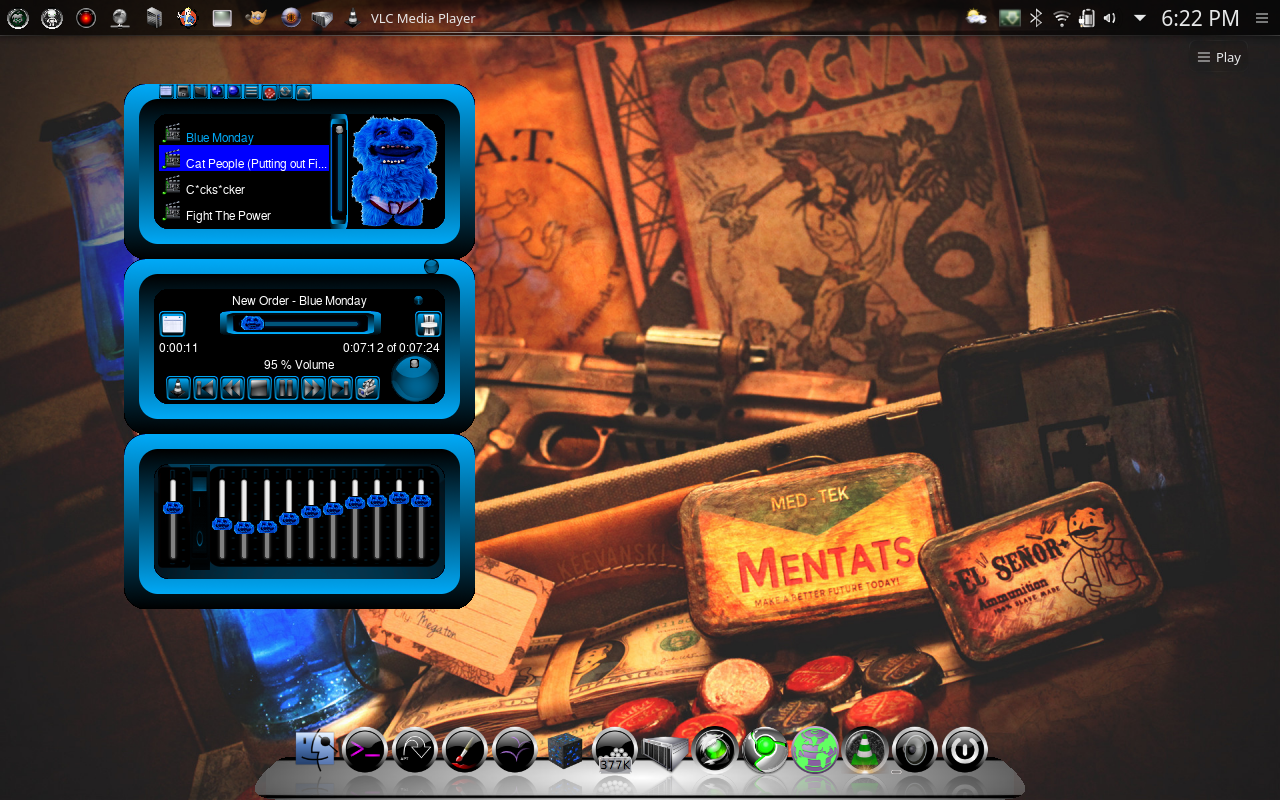The width and height of the screenshot is (1280, 800).
Task: Click the 'New Order - Blue Monday' title
Action: (299, 301)
